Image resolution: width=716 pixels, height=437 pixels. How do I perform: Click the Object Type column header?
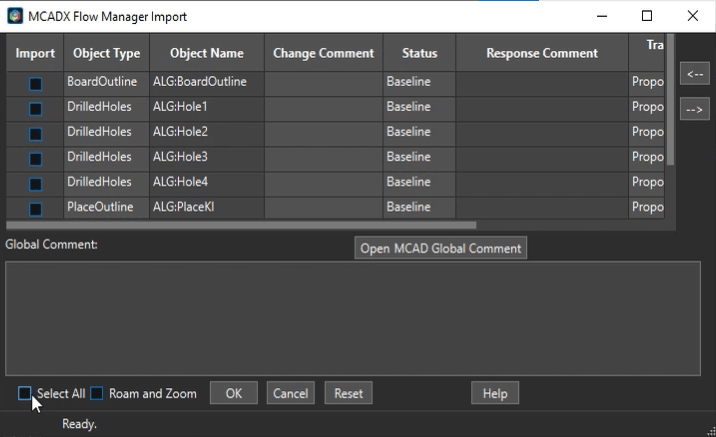pyautogui.click(x=106, y=53)
